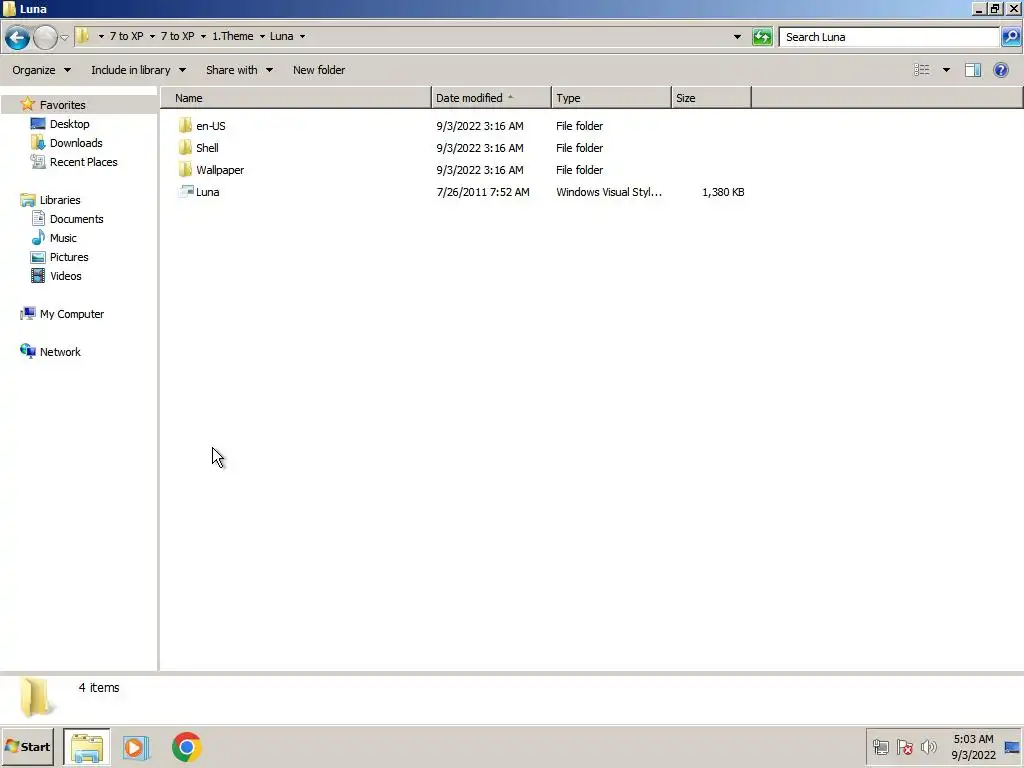The height and width of the screenshot is (768, 1024).
Task: Open the address bar previous locations dropdown
Action: 737,37
